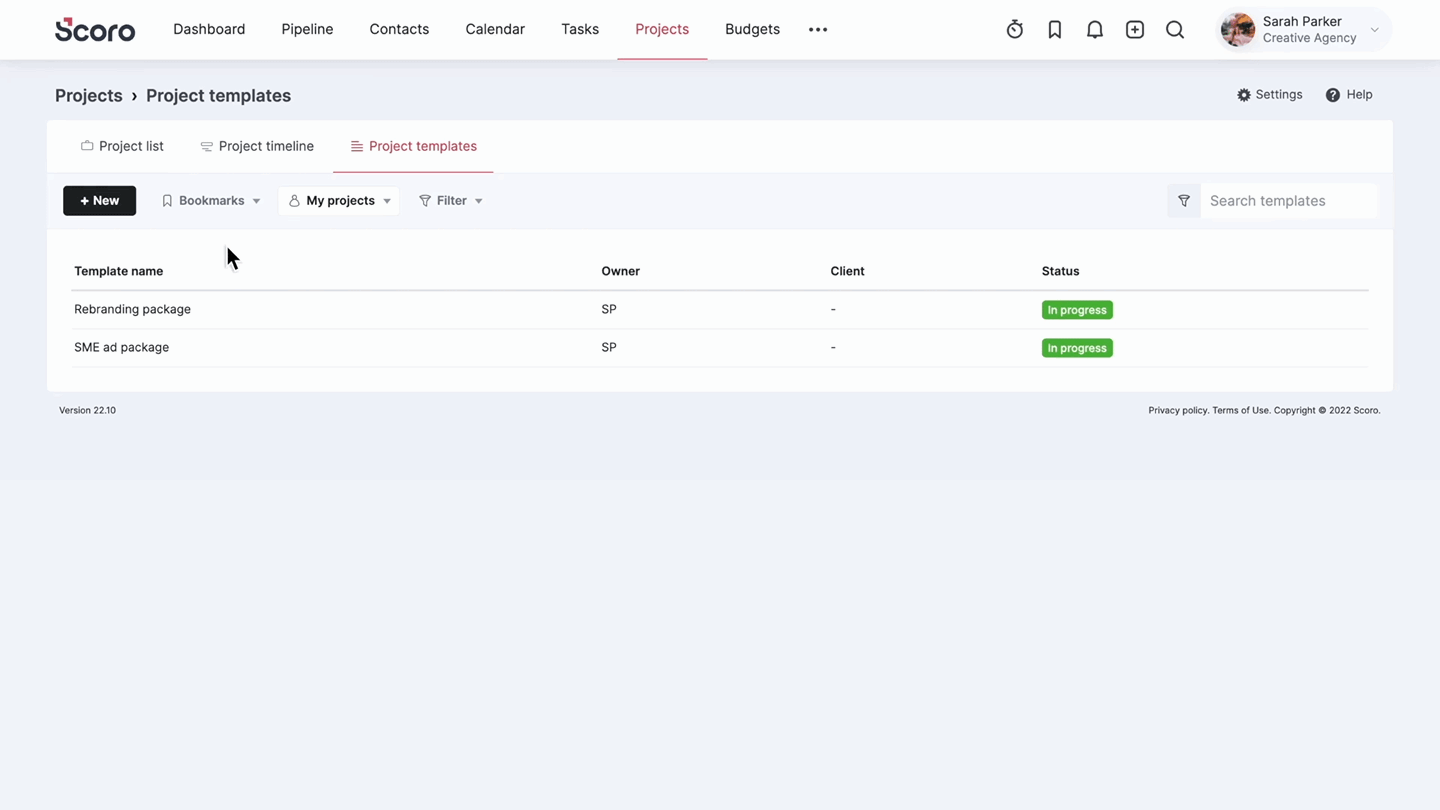Expand the user account menu chevron
This screenshot has height=810, width=1440.
[x=1375, y=30]
